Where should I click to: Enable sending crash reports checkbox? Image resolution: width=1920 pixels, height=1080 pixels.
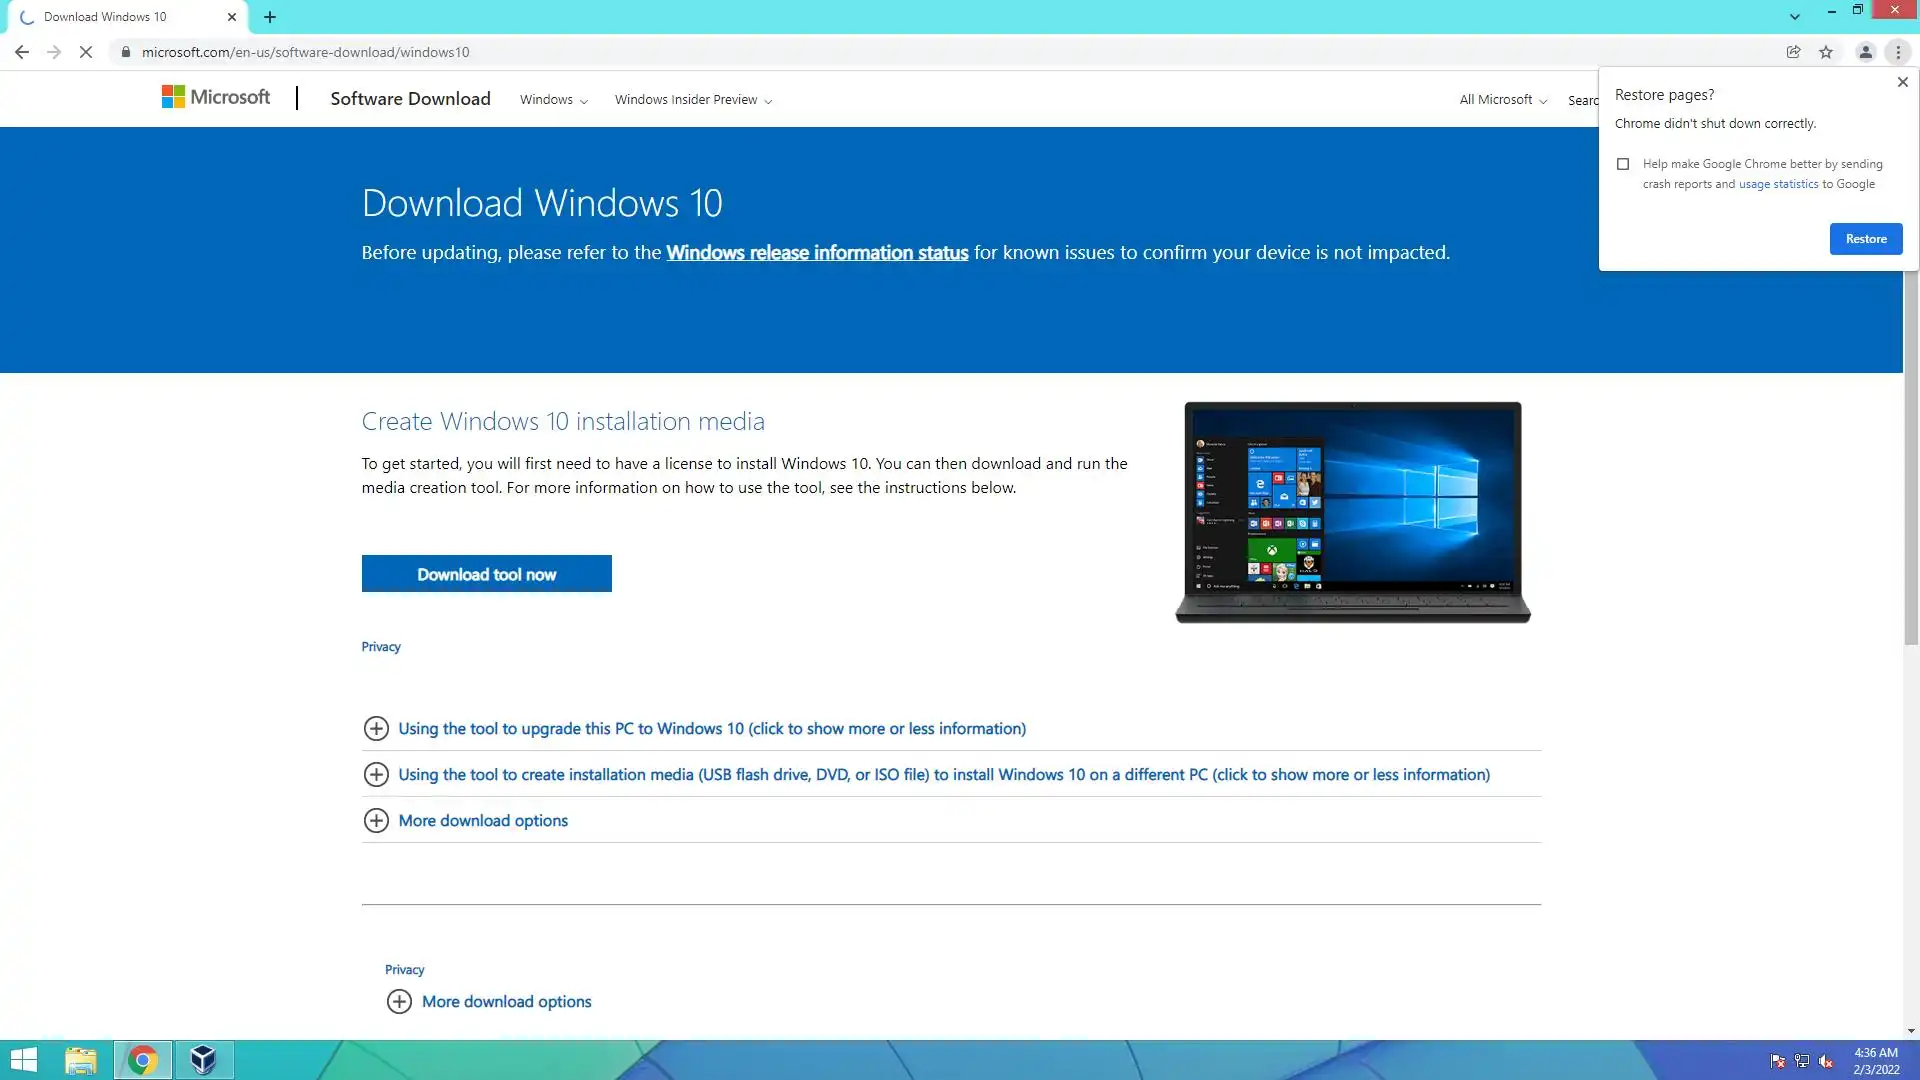[x=1623, y=164]
